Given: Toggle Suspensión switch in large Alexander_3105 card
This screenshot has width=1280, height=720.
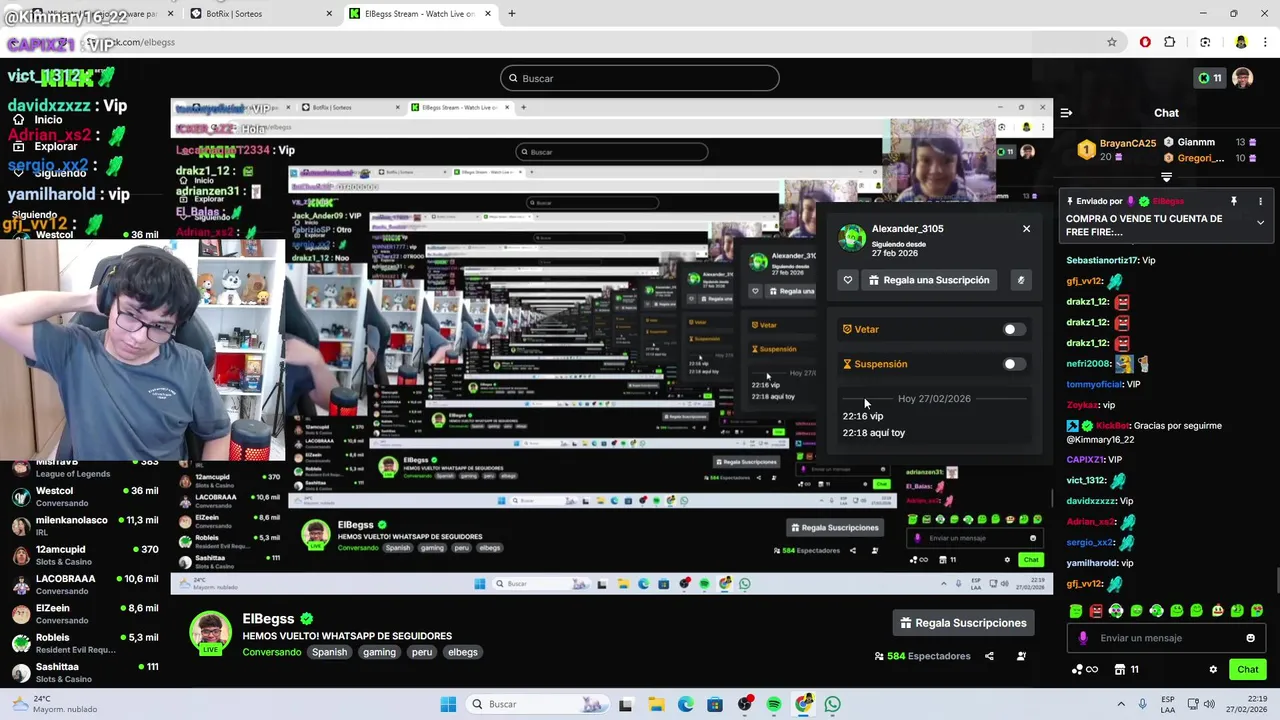Looking at the screenshot, I should [x=1014, y=364].
